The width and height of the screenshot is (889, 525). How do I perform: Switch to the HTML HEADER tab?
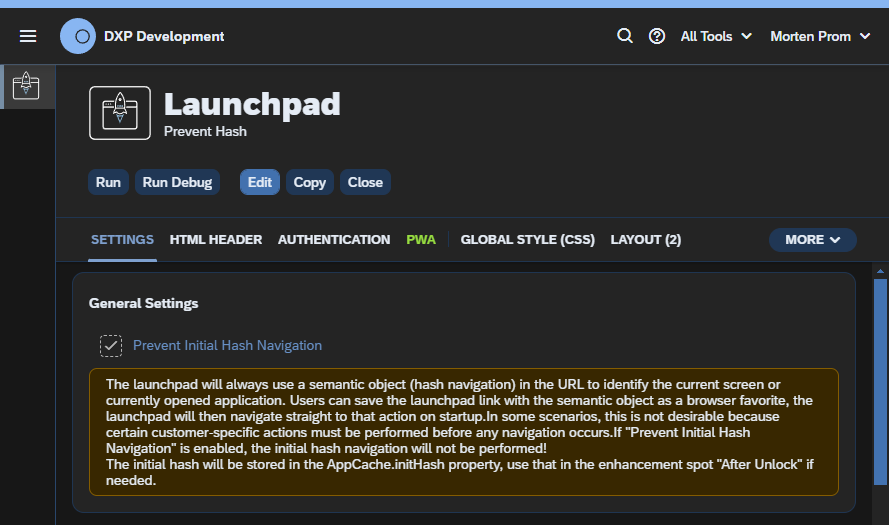(216, 240)
